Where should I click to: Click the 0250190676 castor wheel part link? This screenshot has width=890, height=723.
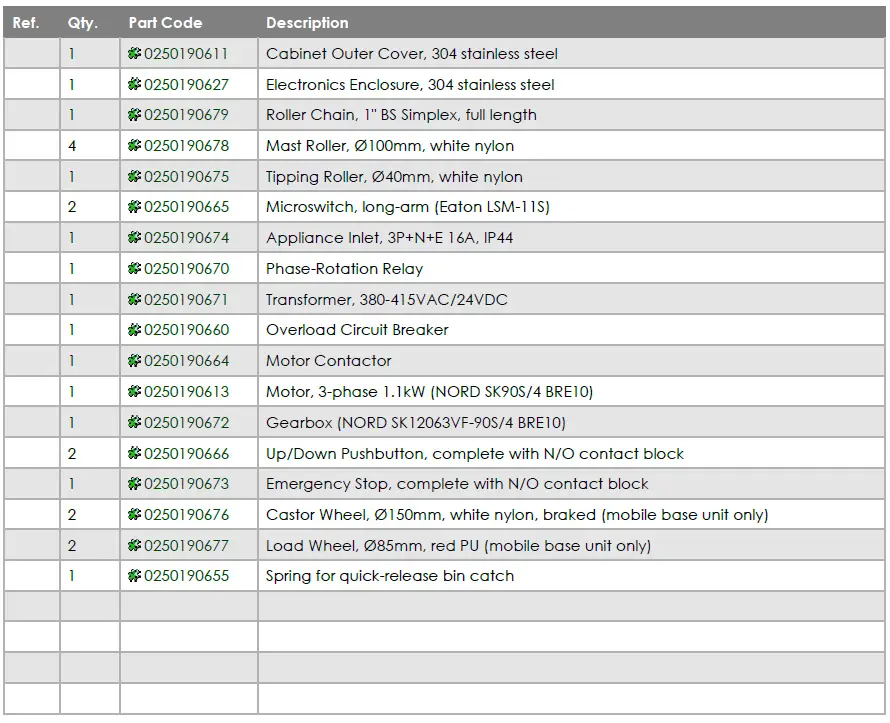pos(186,515)
